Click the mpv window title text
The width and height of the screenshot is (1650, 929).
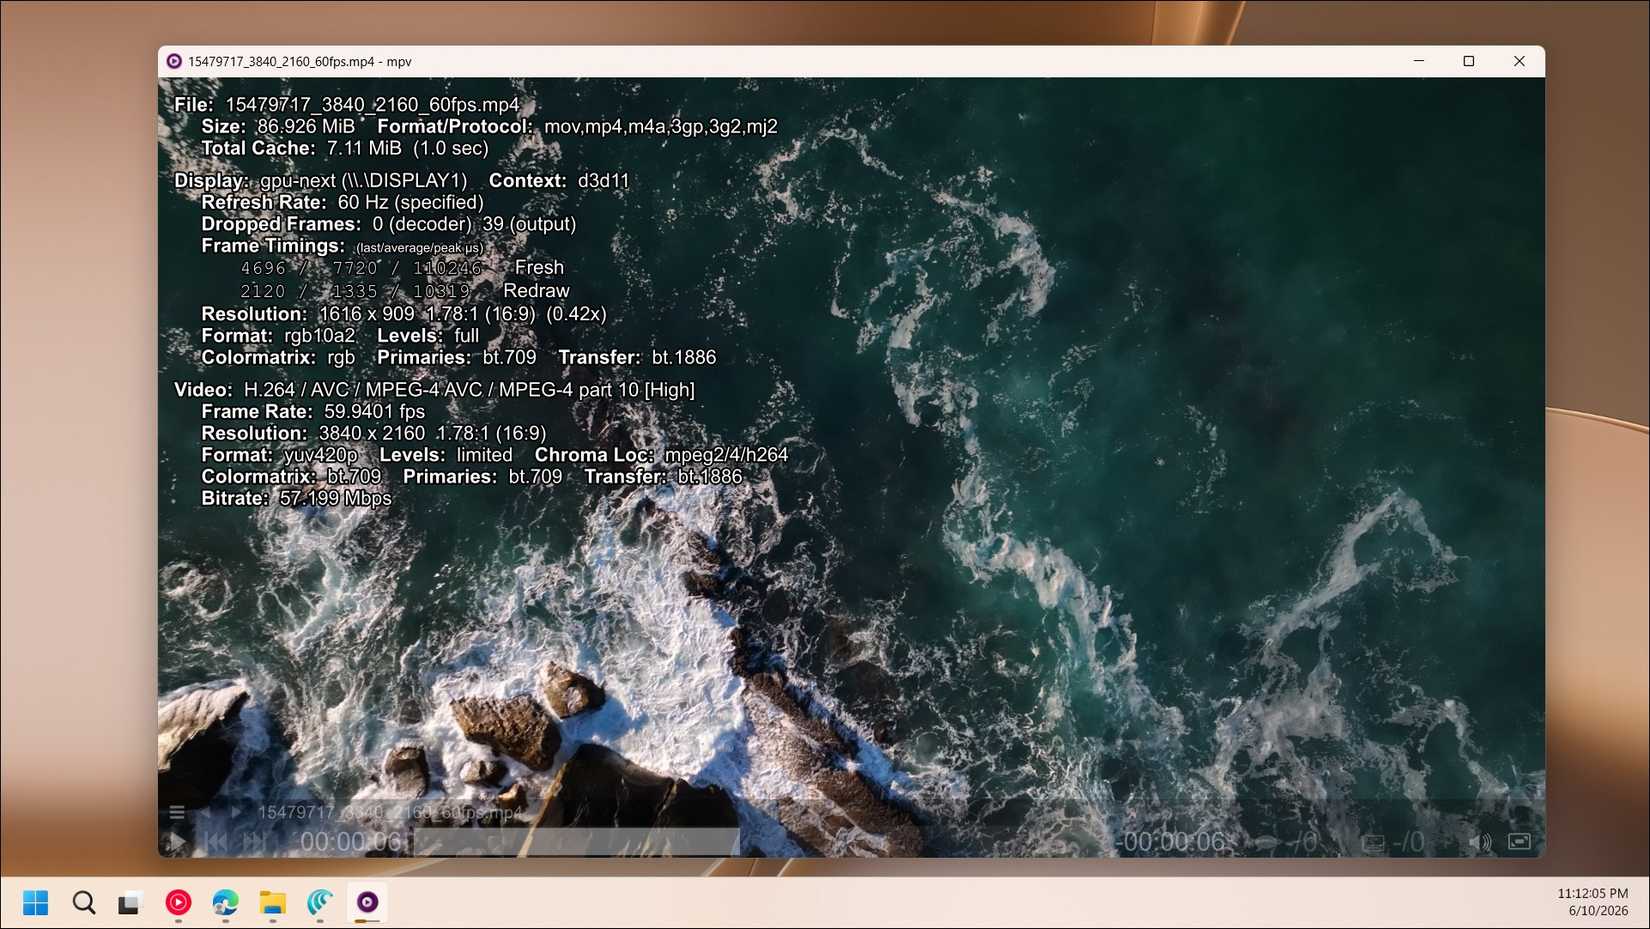(x=300, y=61)
